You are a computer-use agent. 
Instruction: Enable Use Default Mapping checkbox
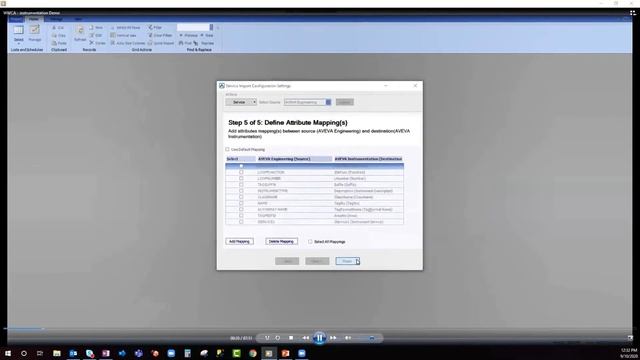[228, 149]
